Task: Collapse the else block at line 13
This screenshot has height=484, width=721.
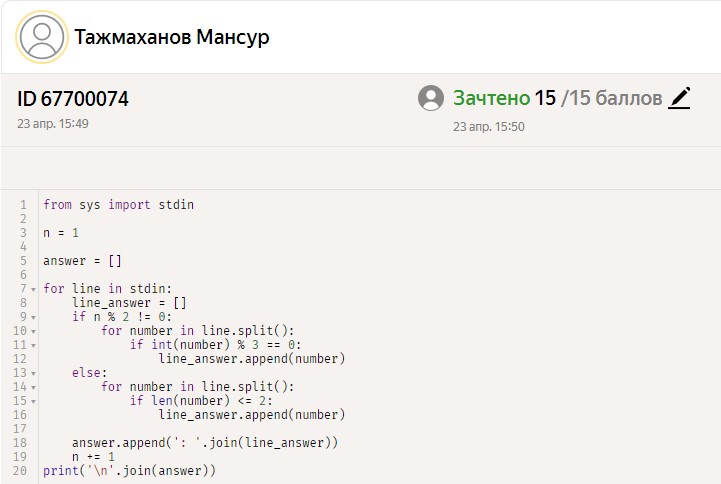Action: click(34, 373)
